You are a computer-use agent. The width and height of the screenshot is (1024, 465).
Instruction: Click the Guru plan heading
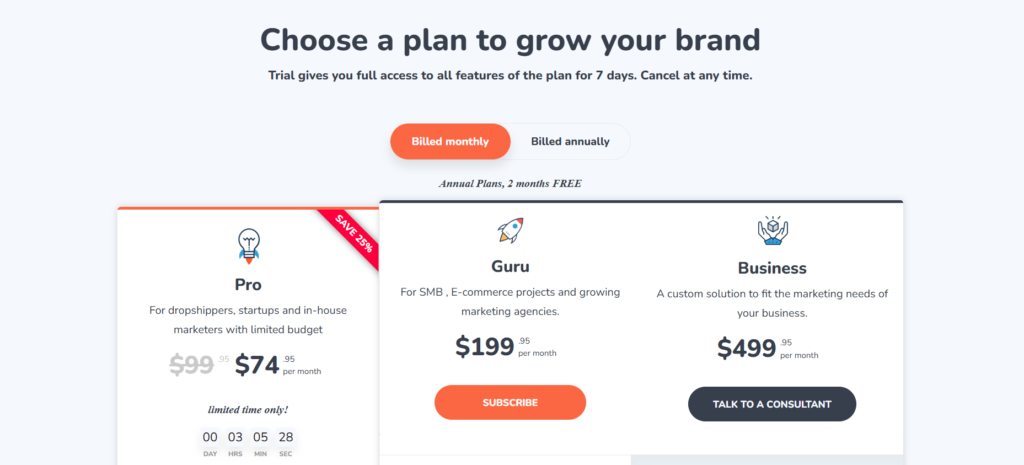[x=510, y=267]
